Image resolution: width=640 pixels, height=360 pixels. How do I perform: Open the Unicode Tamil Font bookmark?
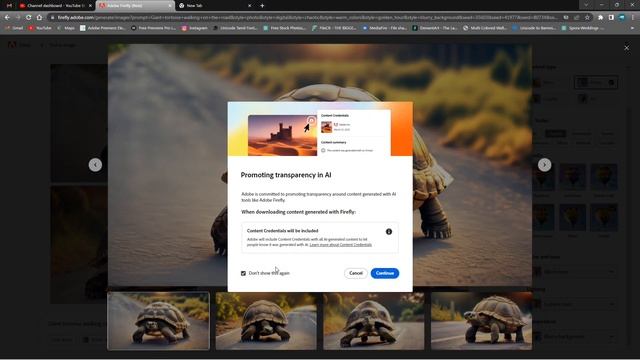pyautogui.click(x=235, y=28)
